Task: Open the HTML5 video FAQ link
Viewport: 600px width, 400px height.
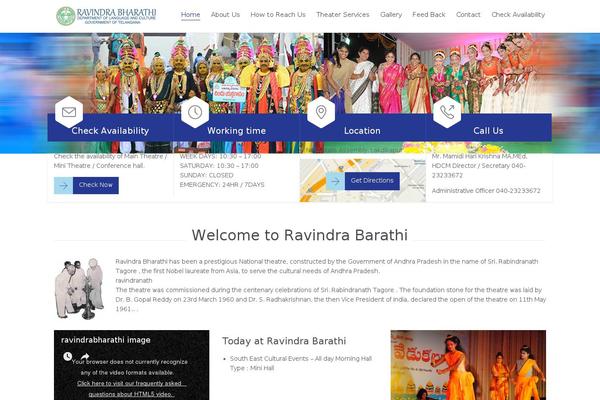Action: 131,389
